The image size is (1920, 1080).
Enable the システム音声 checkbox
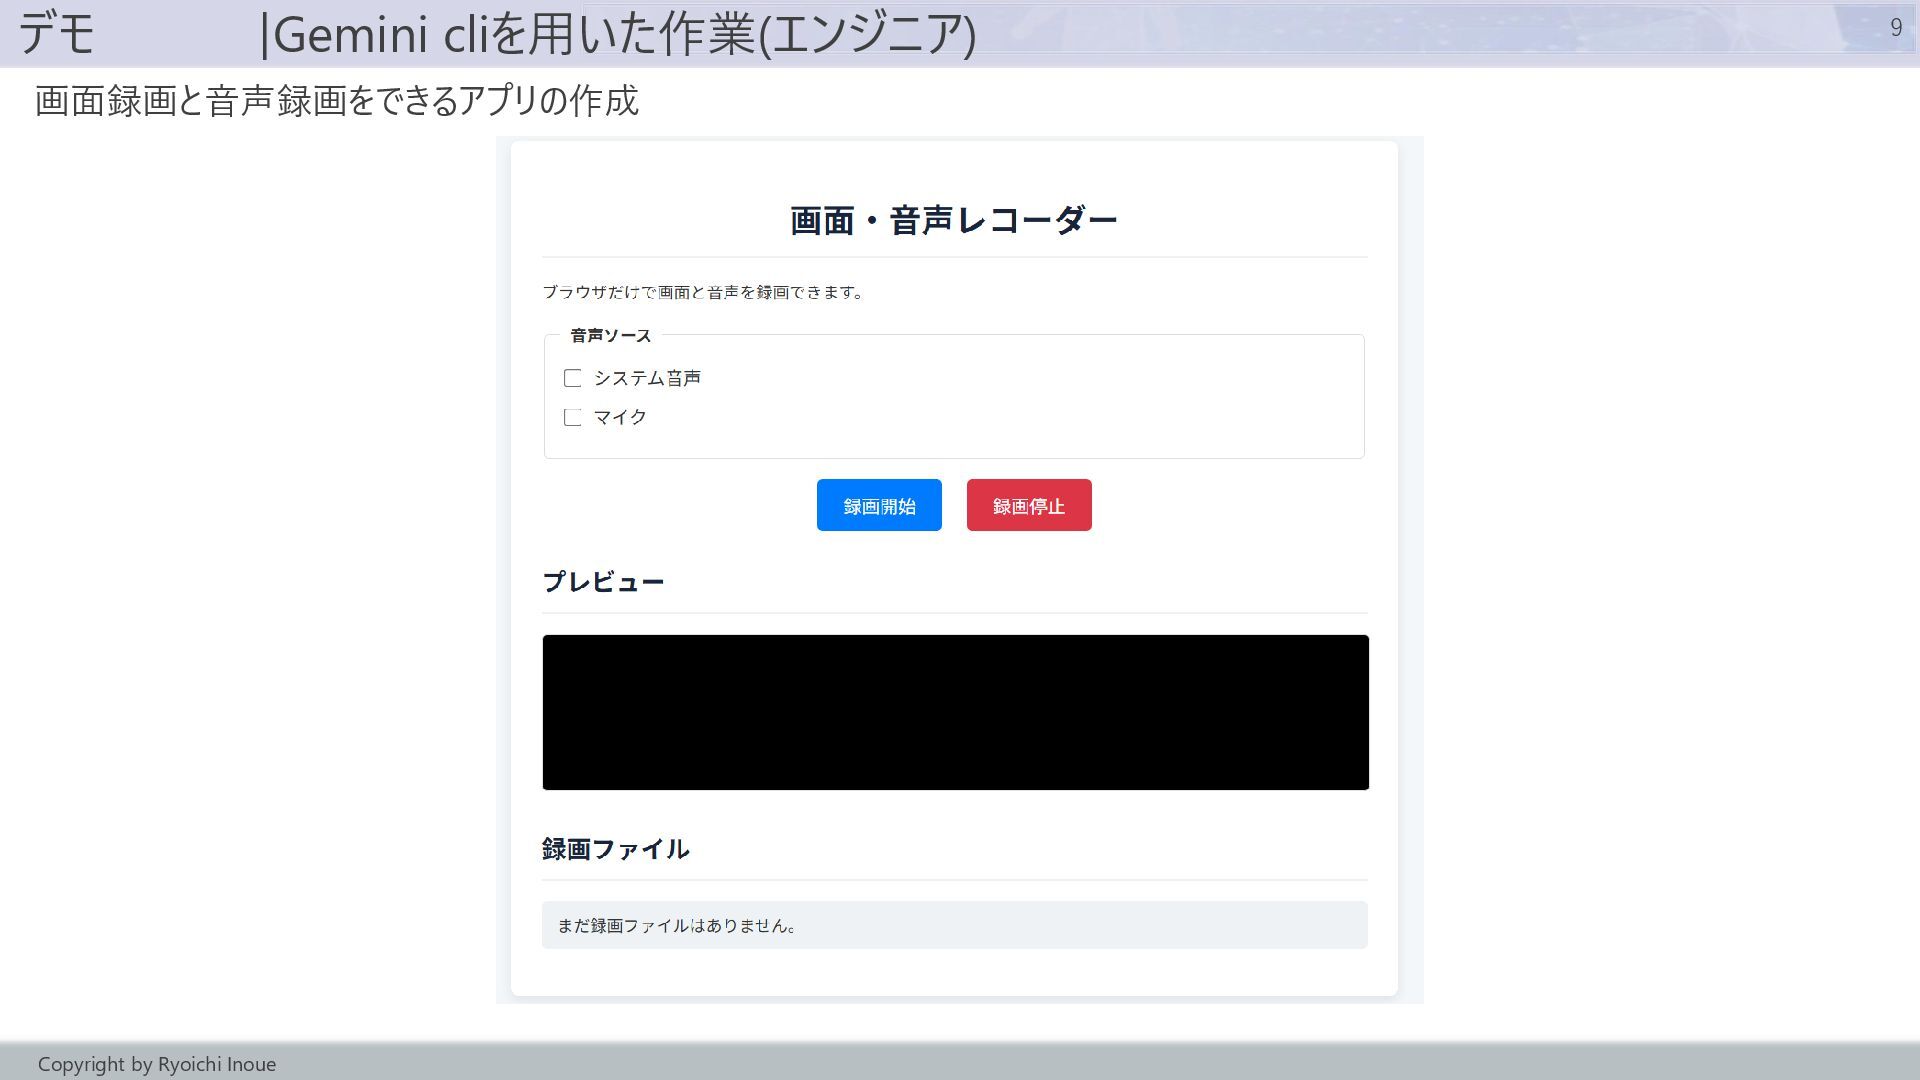click(572, 378)
